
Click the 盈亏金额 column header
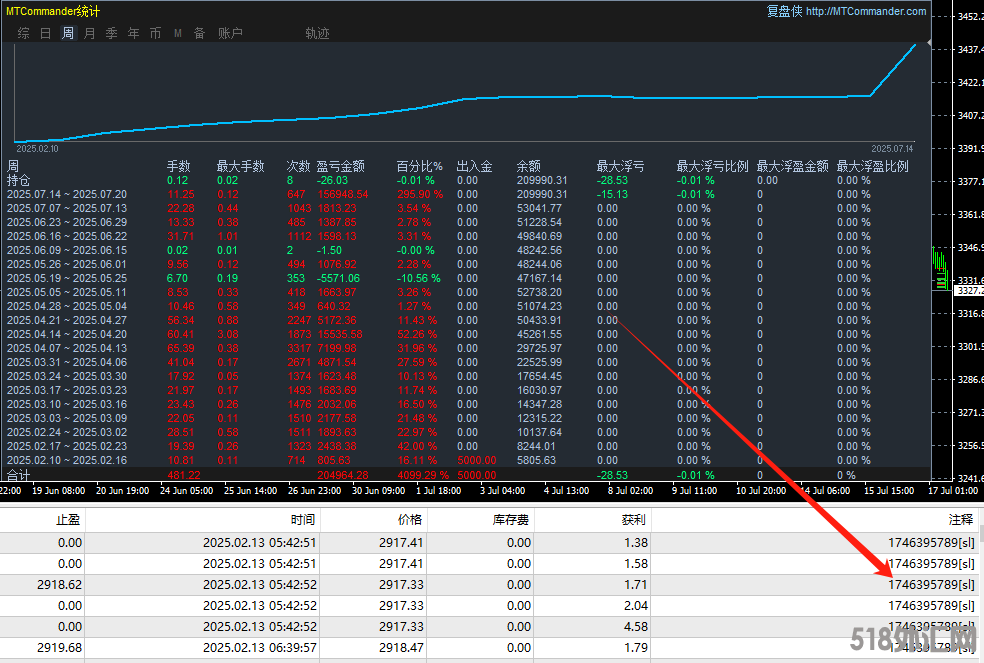pyautogui.click(x=340, y=166)
